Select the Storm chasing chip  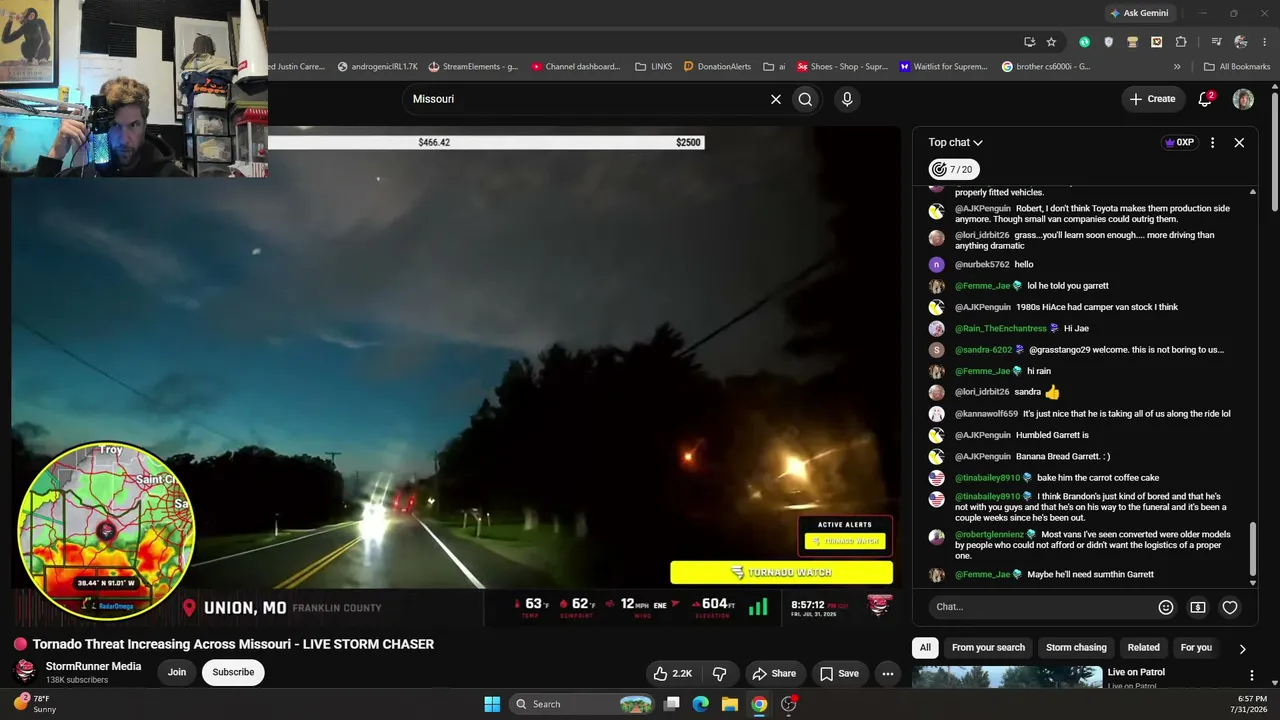tap(1076, 647)
